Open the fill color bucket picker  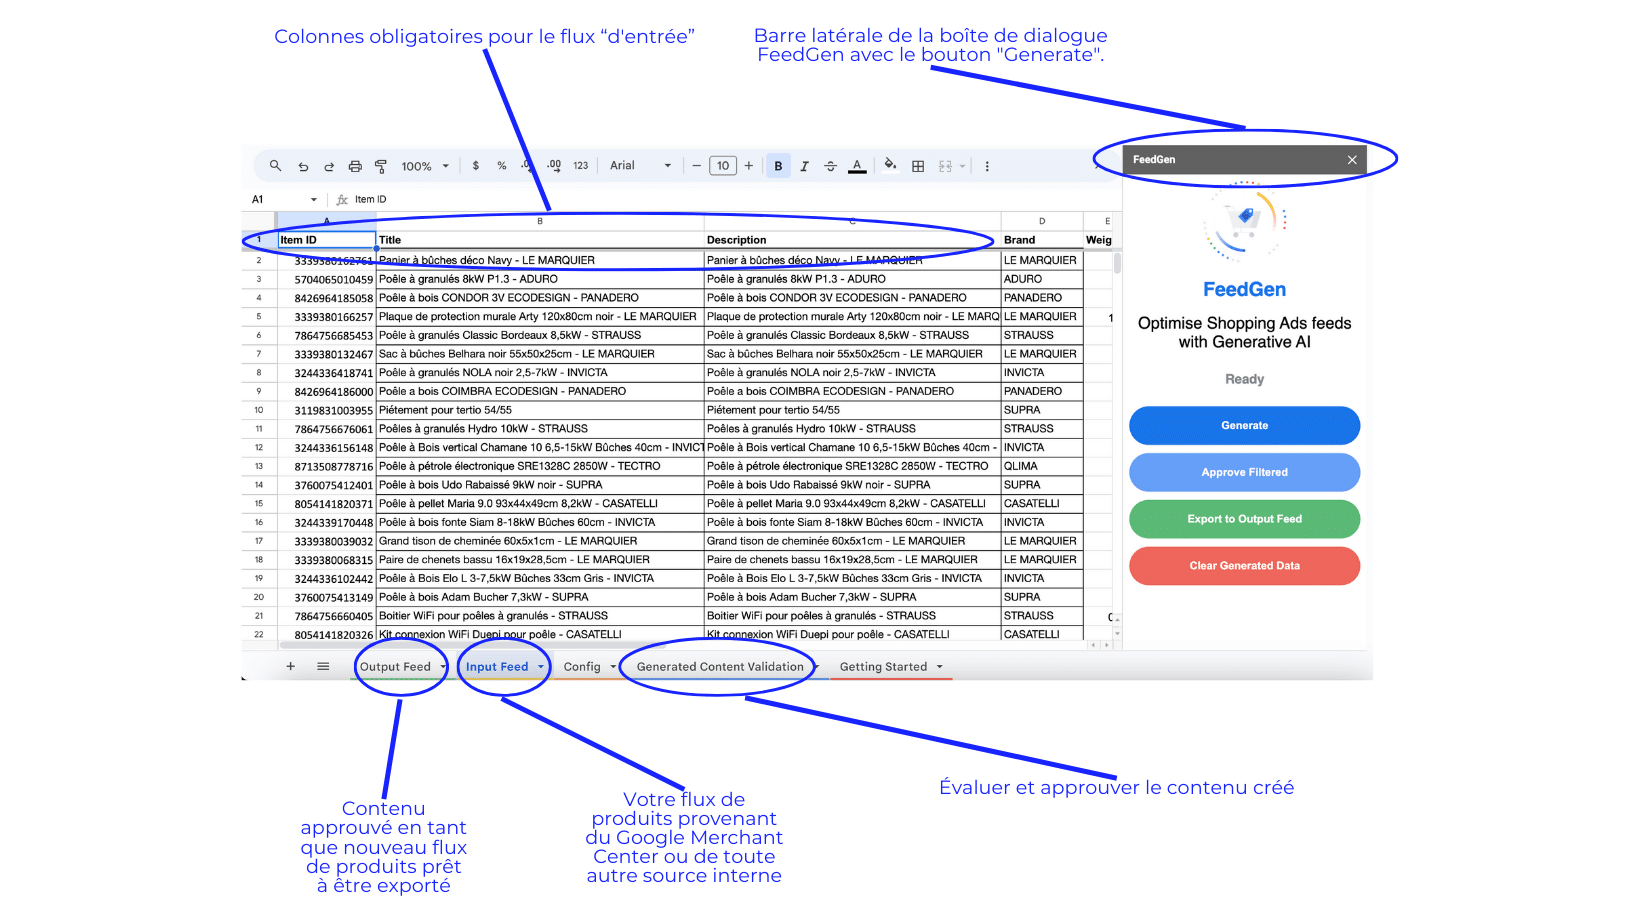pyautogui.click(x=890, y=165)
